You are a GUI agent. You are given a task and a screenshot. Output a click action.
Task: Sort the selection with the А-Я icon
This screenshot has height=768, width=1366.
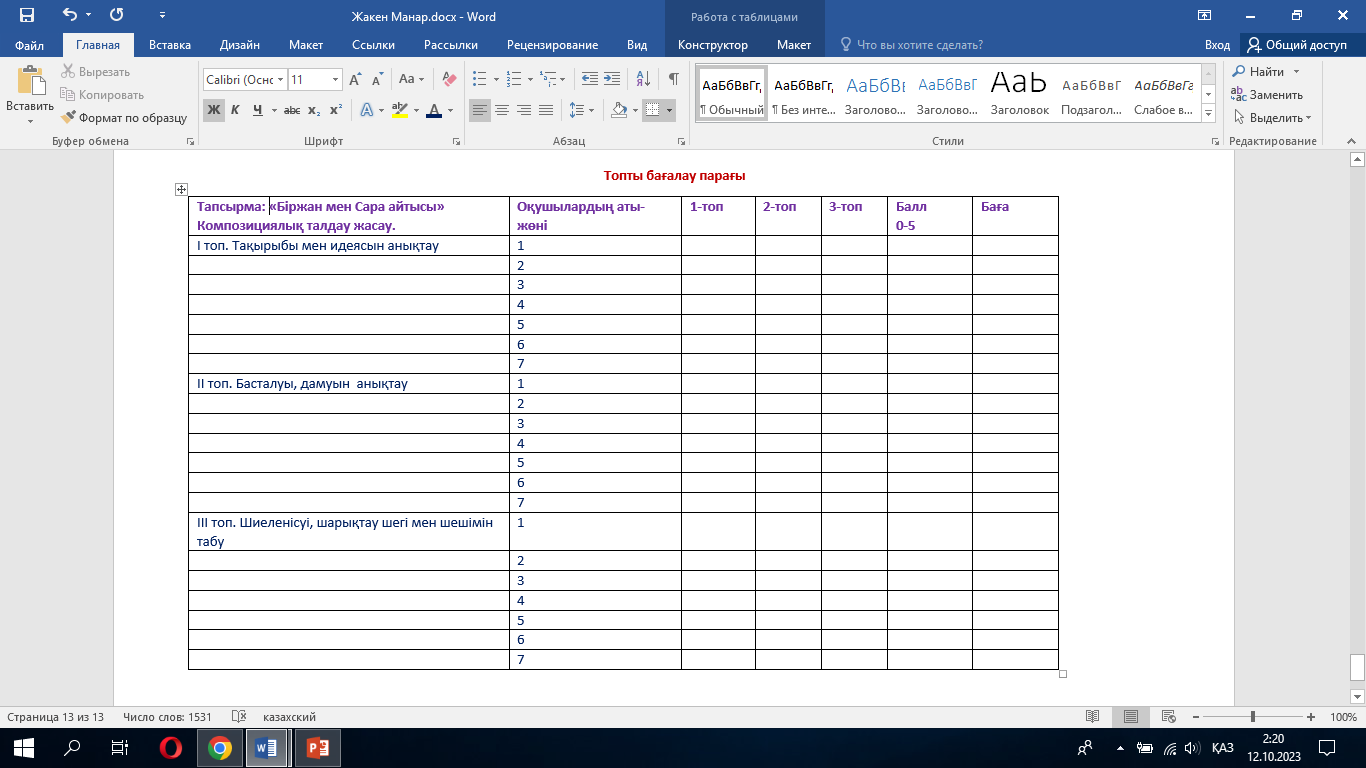[643, 79]
